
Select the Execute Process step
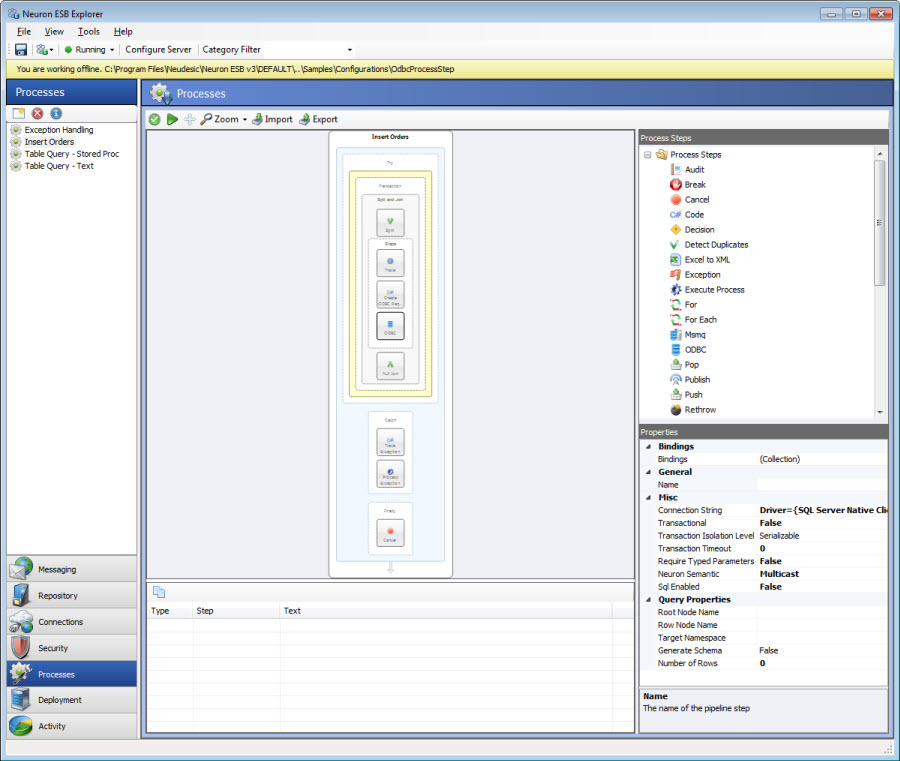pyautogui.click(x=707, y=290)
